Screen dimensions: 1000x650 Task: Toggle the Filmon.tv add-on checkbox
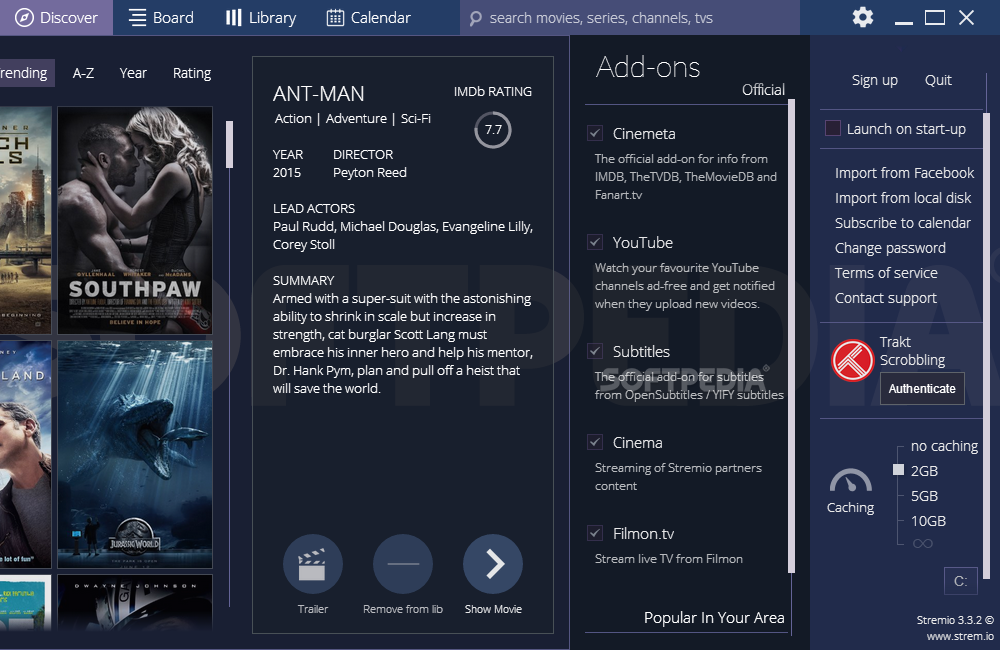(595, 533)
